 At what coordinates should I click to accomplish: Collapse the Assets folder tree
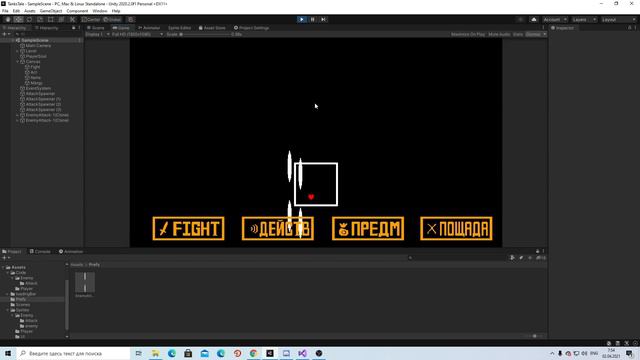coord(3,267)
